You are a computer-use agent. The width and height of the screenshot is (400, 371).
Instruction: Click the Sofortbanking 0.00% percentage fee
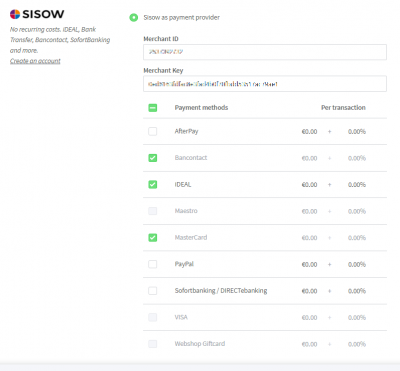(x=357, y=291)
